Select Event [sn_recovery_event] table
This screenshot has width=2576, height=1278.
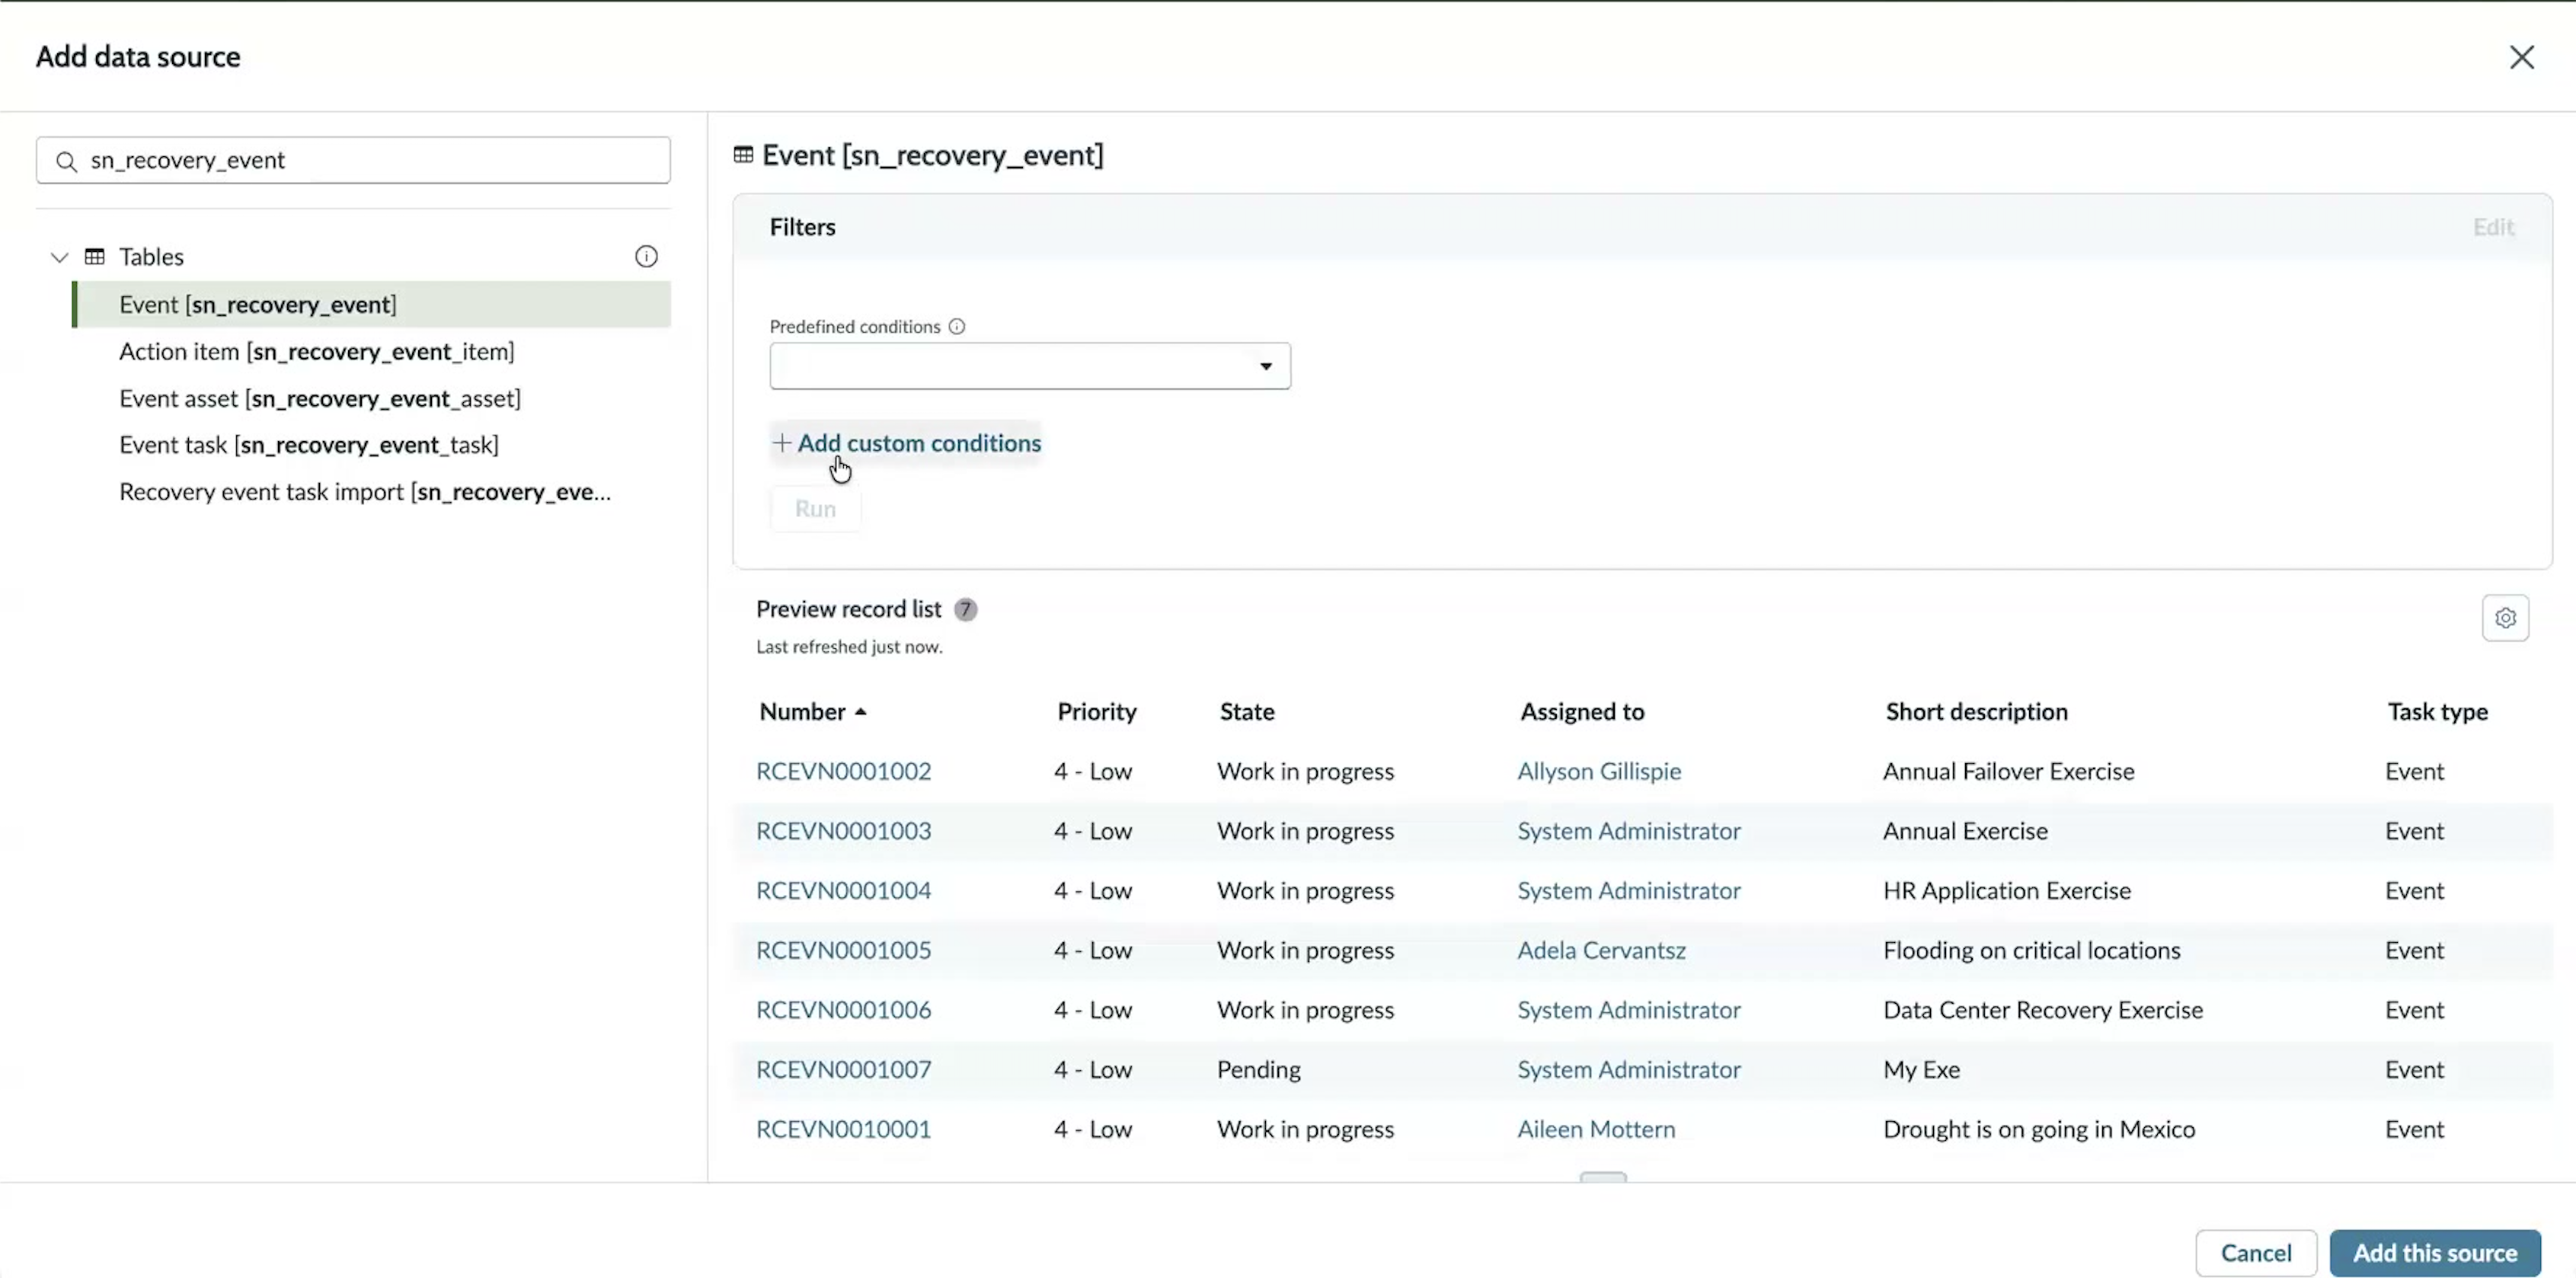(372, 304)
